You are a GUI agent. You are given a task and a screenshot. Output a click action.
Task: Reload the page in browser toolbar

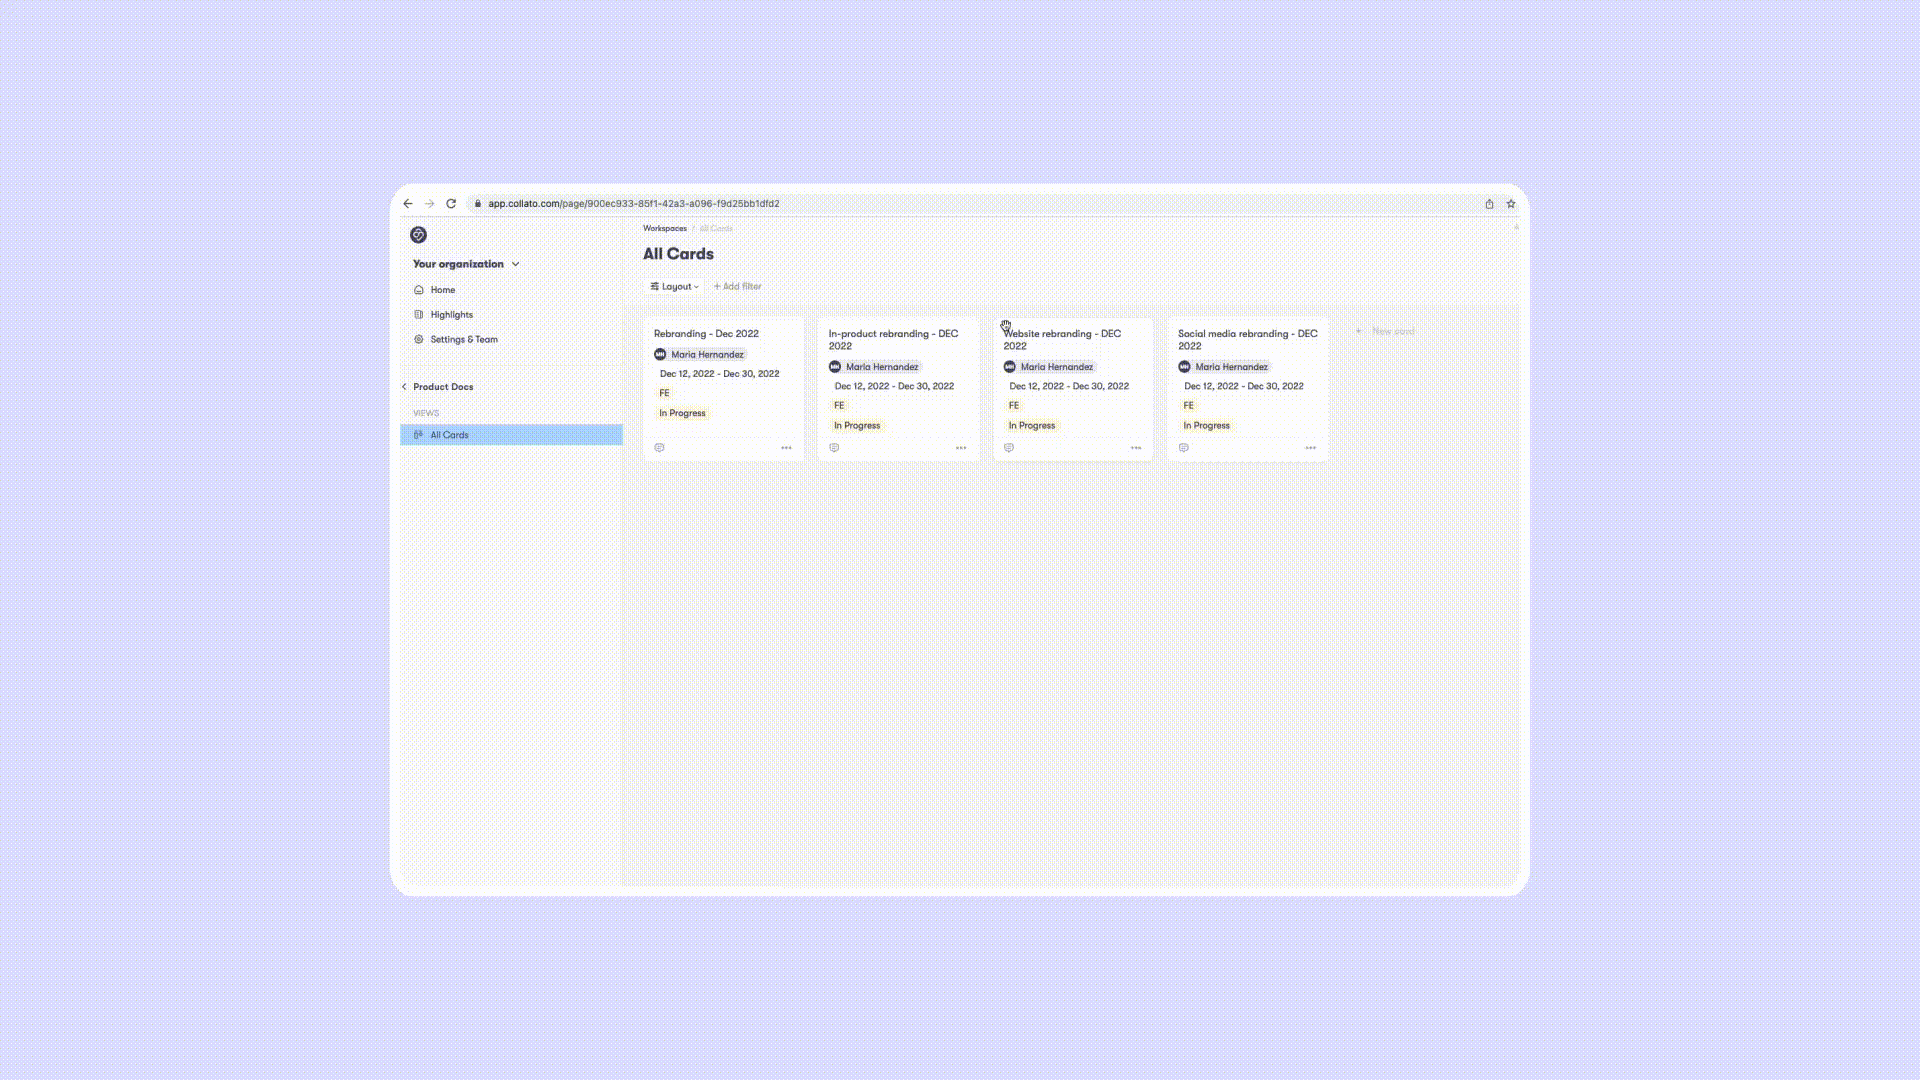tap(451, 204)
